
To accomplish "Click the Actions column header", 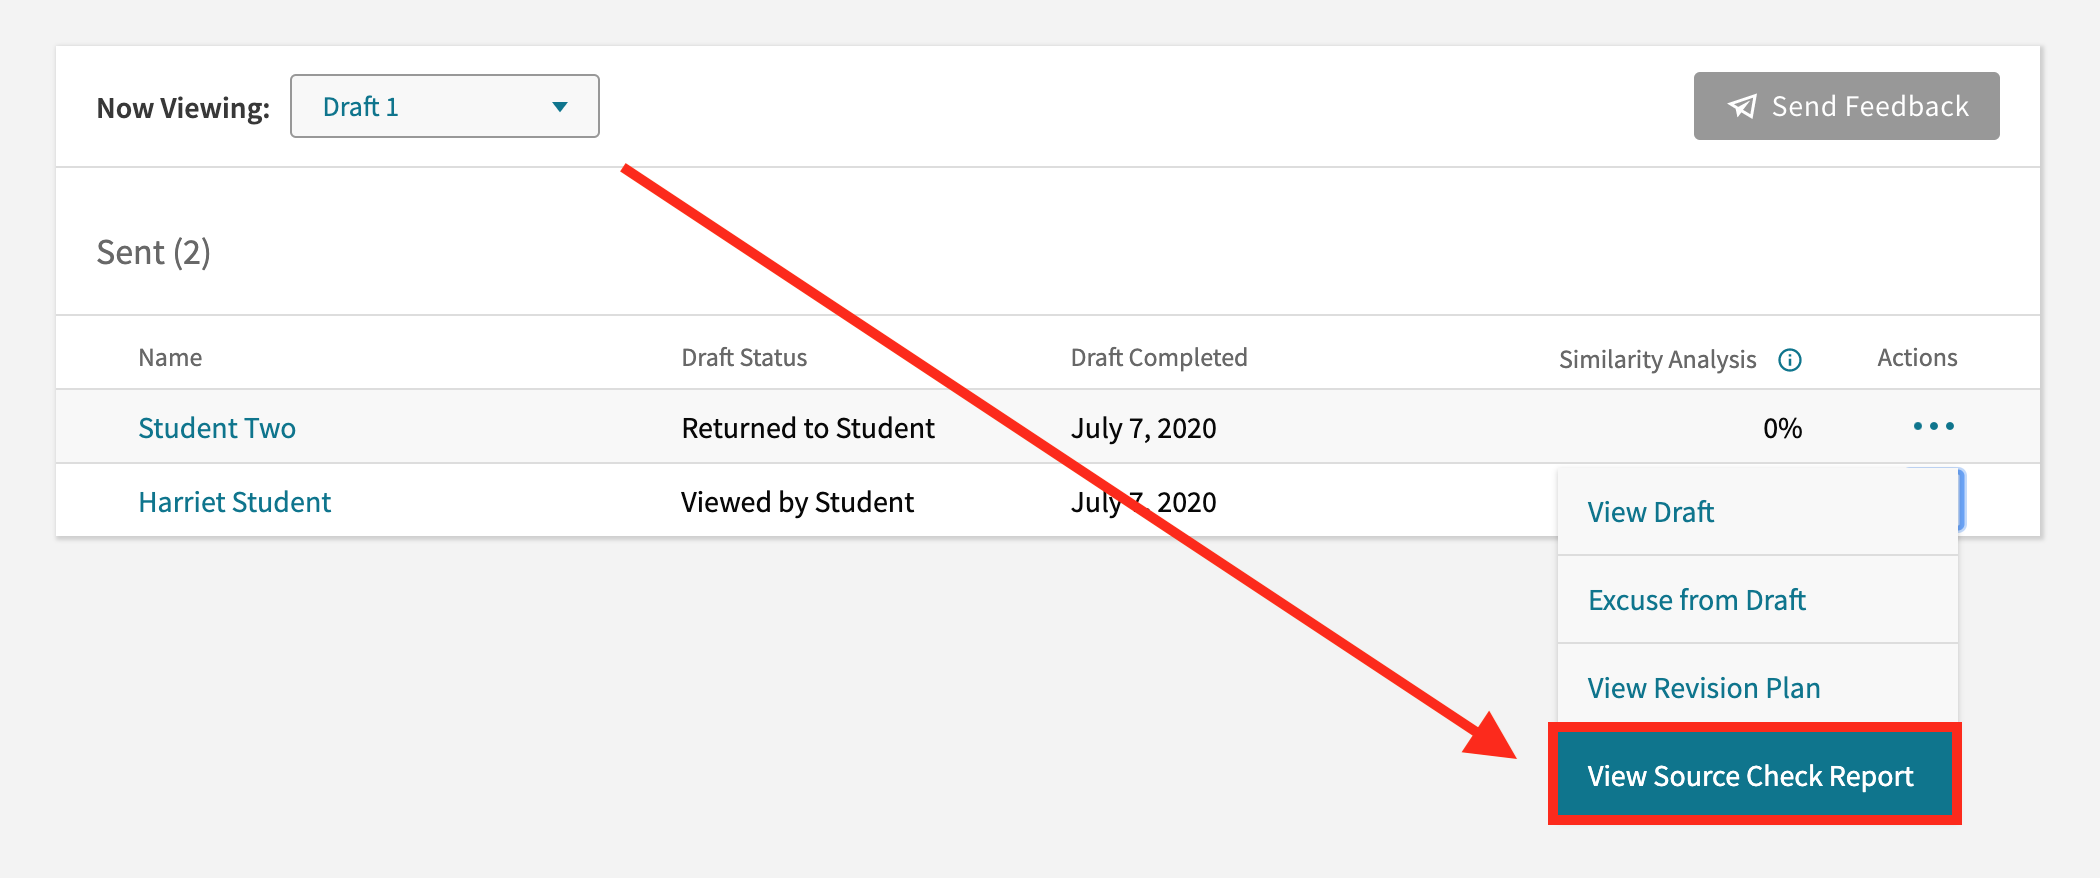I will point(1916,357).
